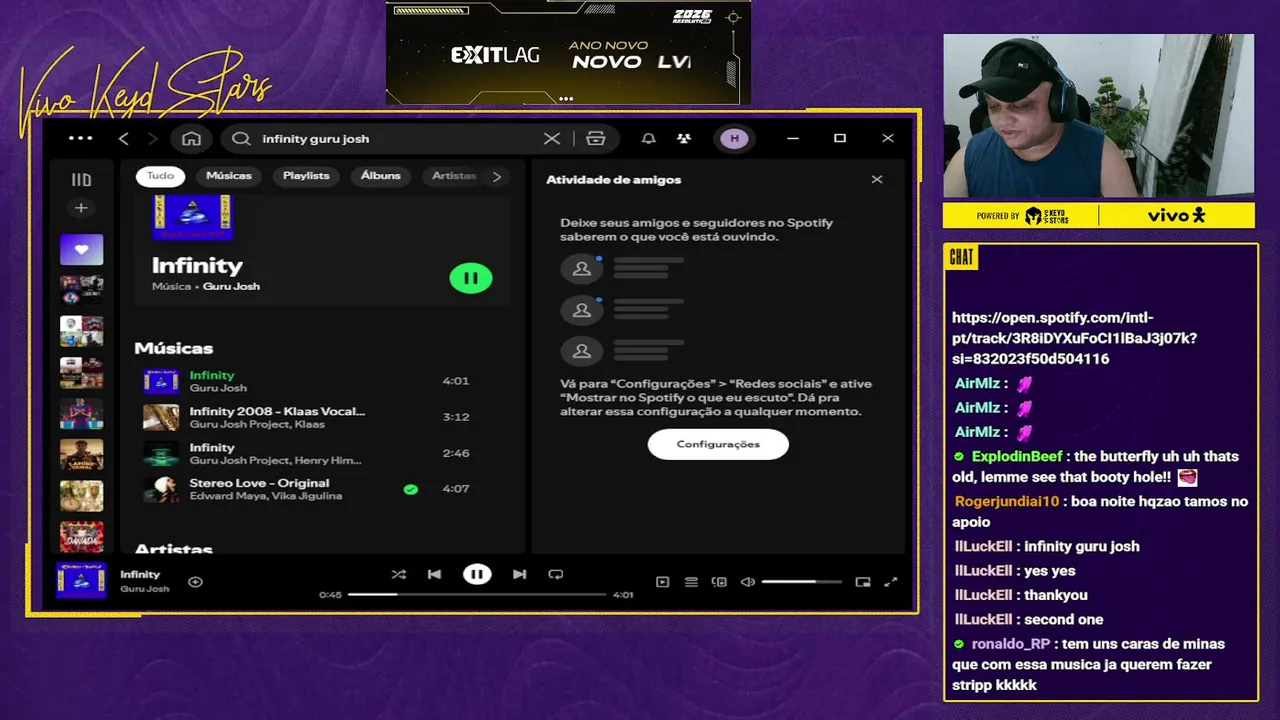Open the notifications bell
1280x720 pixels.
point(648,139)
